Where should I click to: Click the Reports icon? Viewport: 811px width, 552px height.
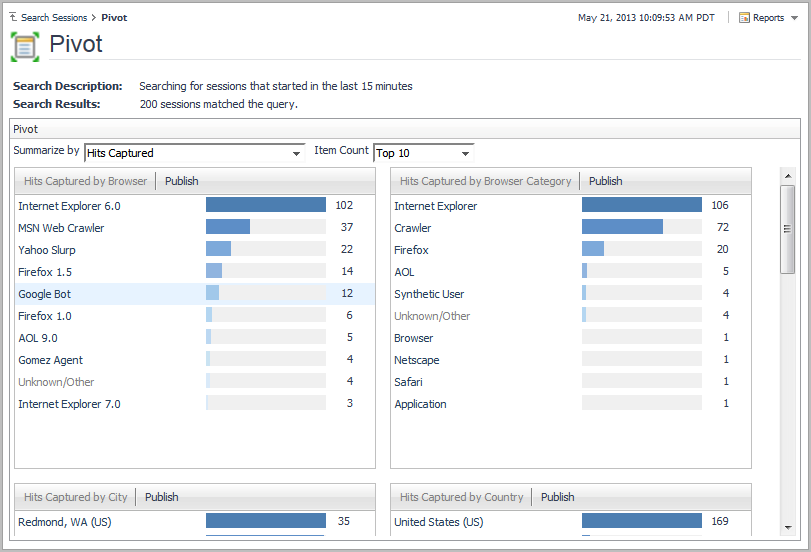(744, 18)
